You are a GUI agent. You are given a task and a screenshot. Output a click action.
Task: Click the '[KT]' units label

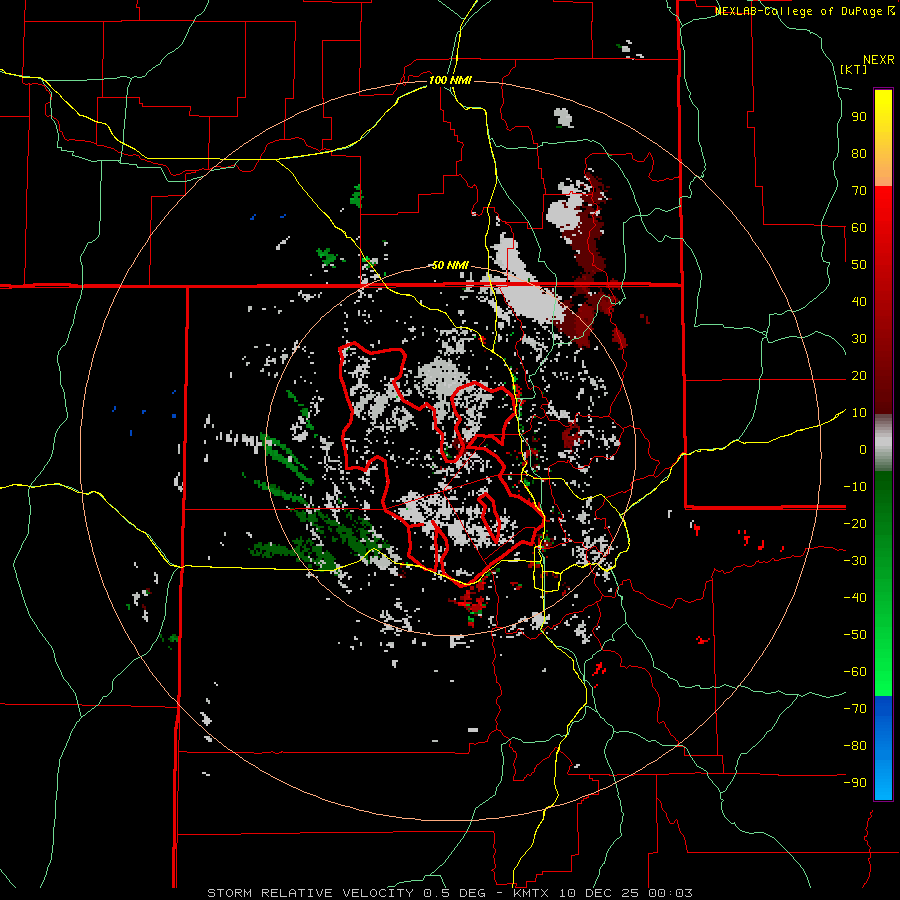point(854,69)
